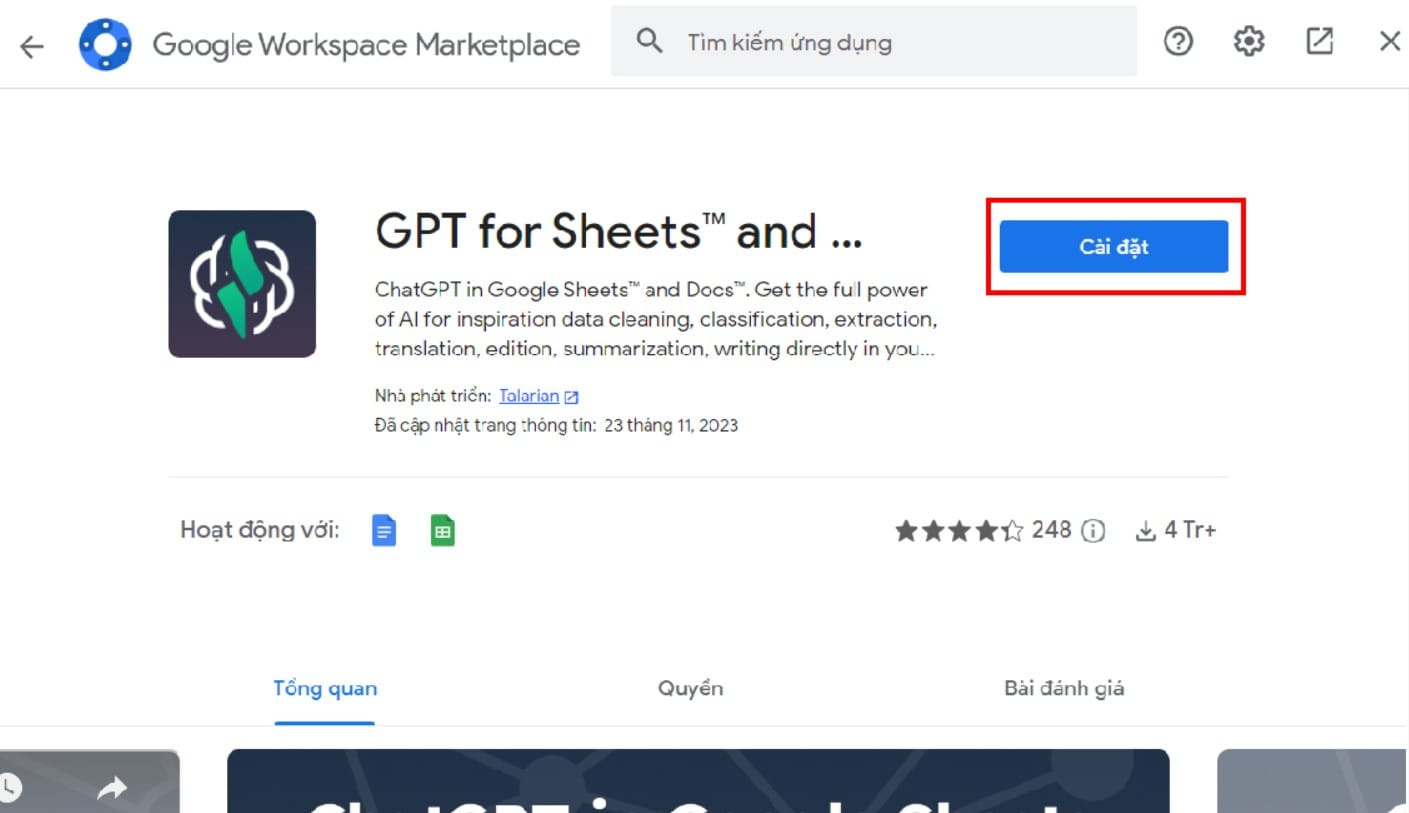Open the settings gear icon
Image resolution: width=1409 pixels, height=813 pixels.
[1249, 42]
